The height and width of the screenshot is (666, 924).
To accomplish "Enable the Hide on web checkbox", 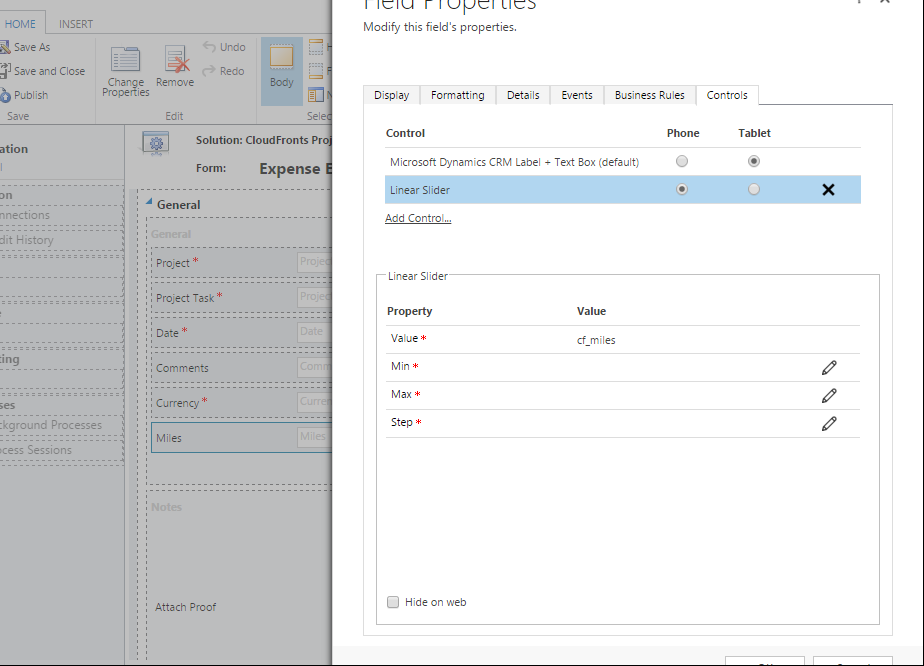I will click(393, 602).
